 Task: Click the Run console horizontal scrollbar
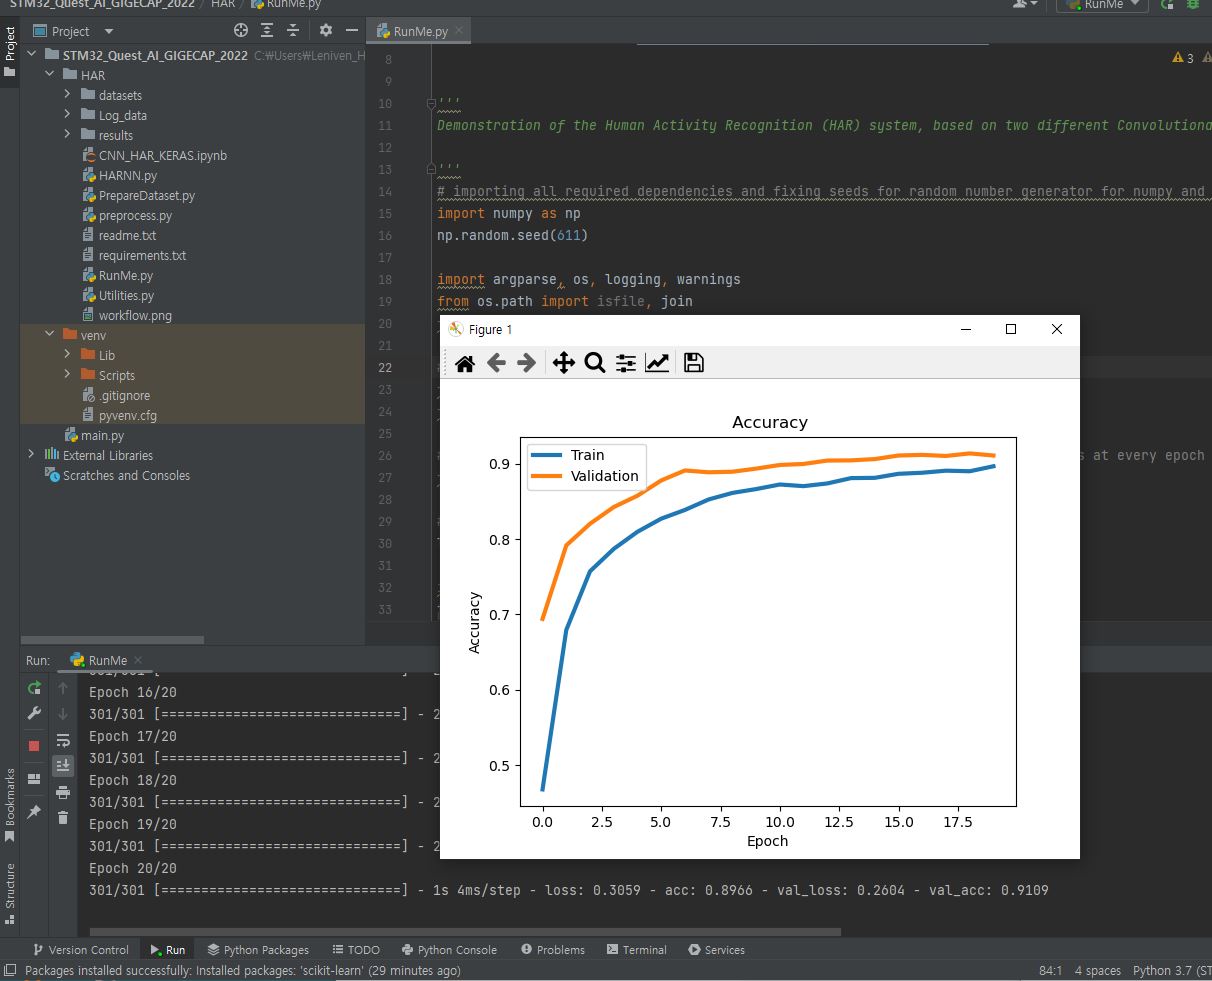coord(465,932)
